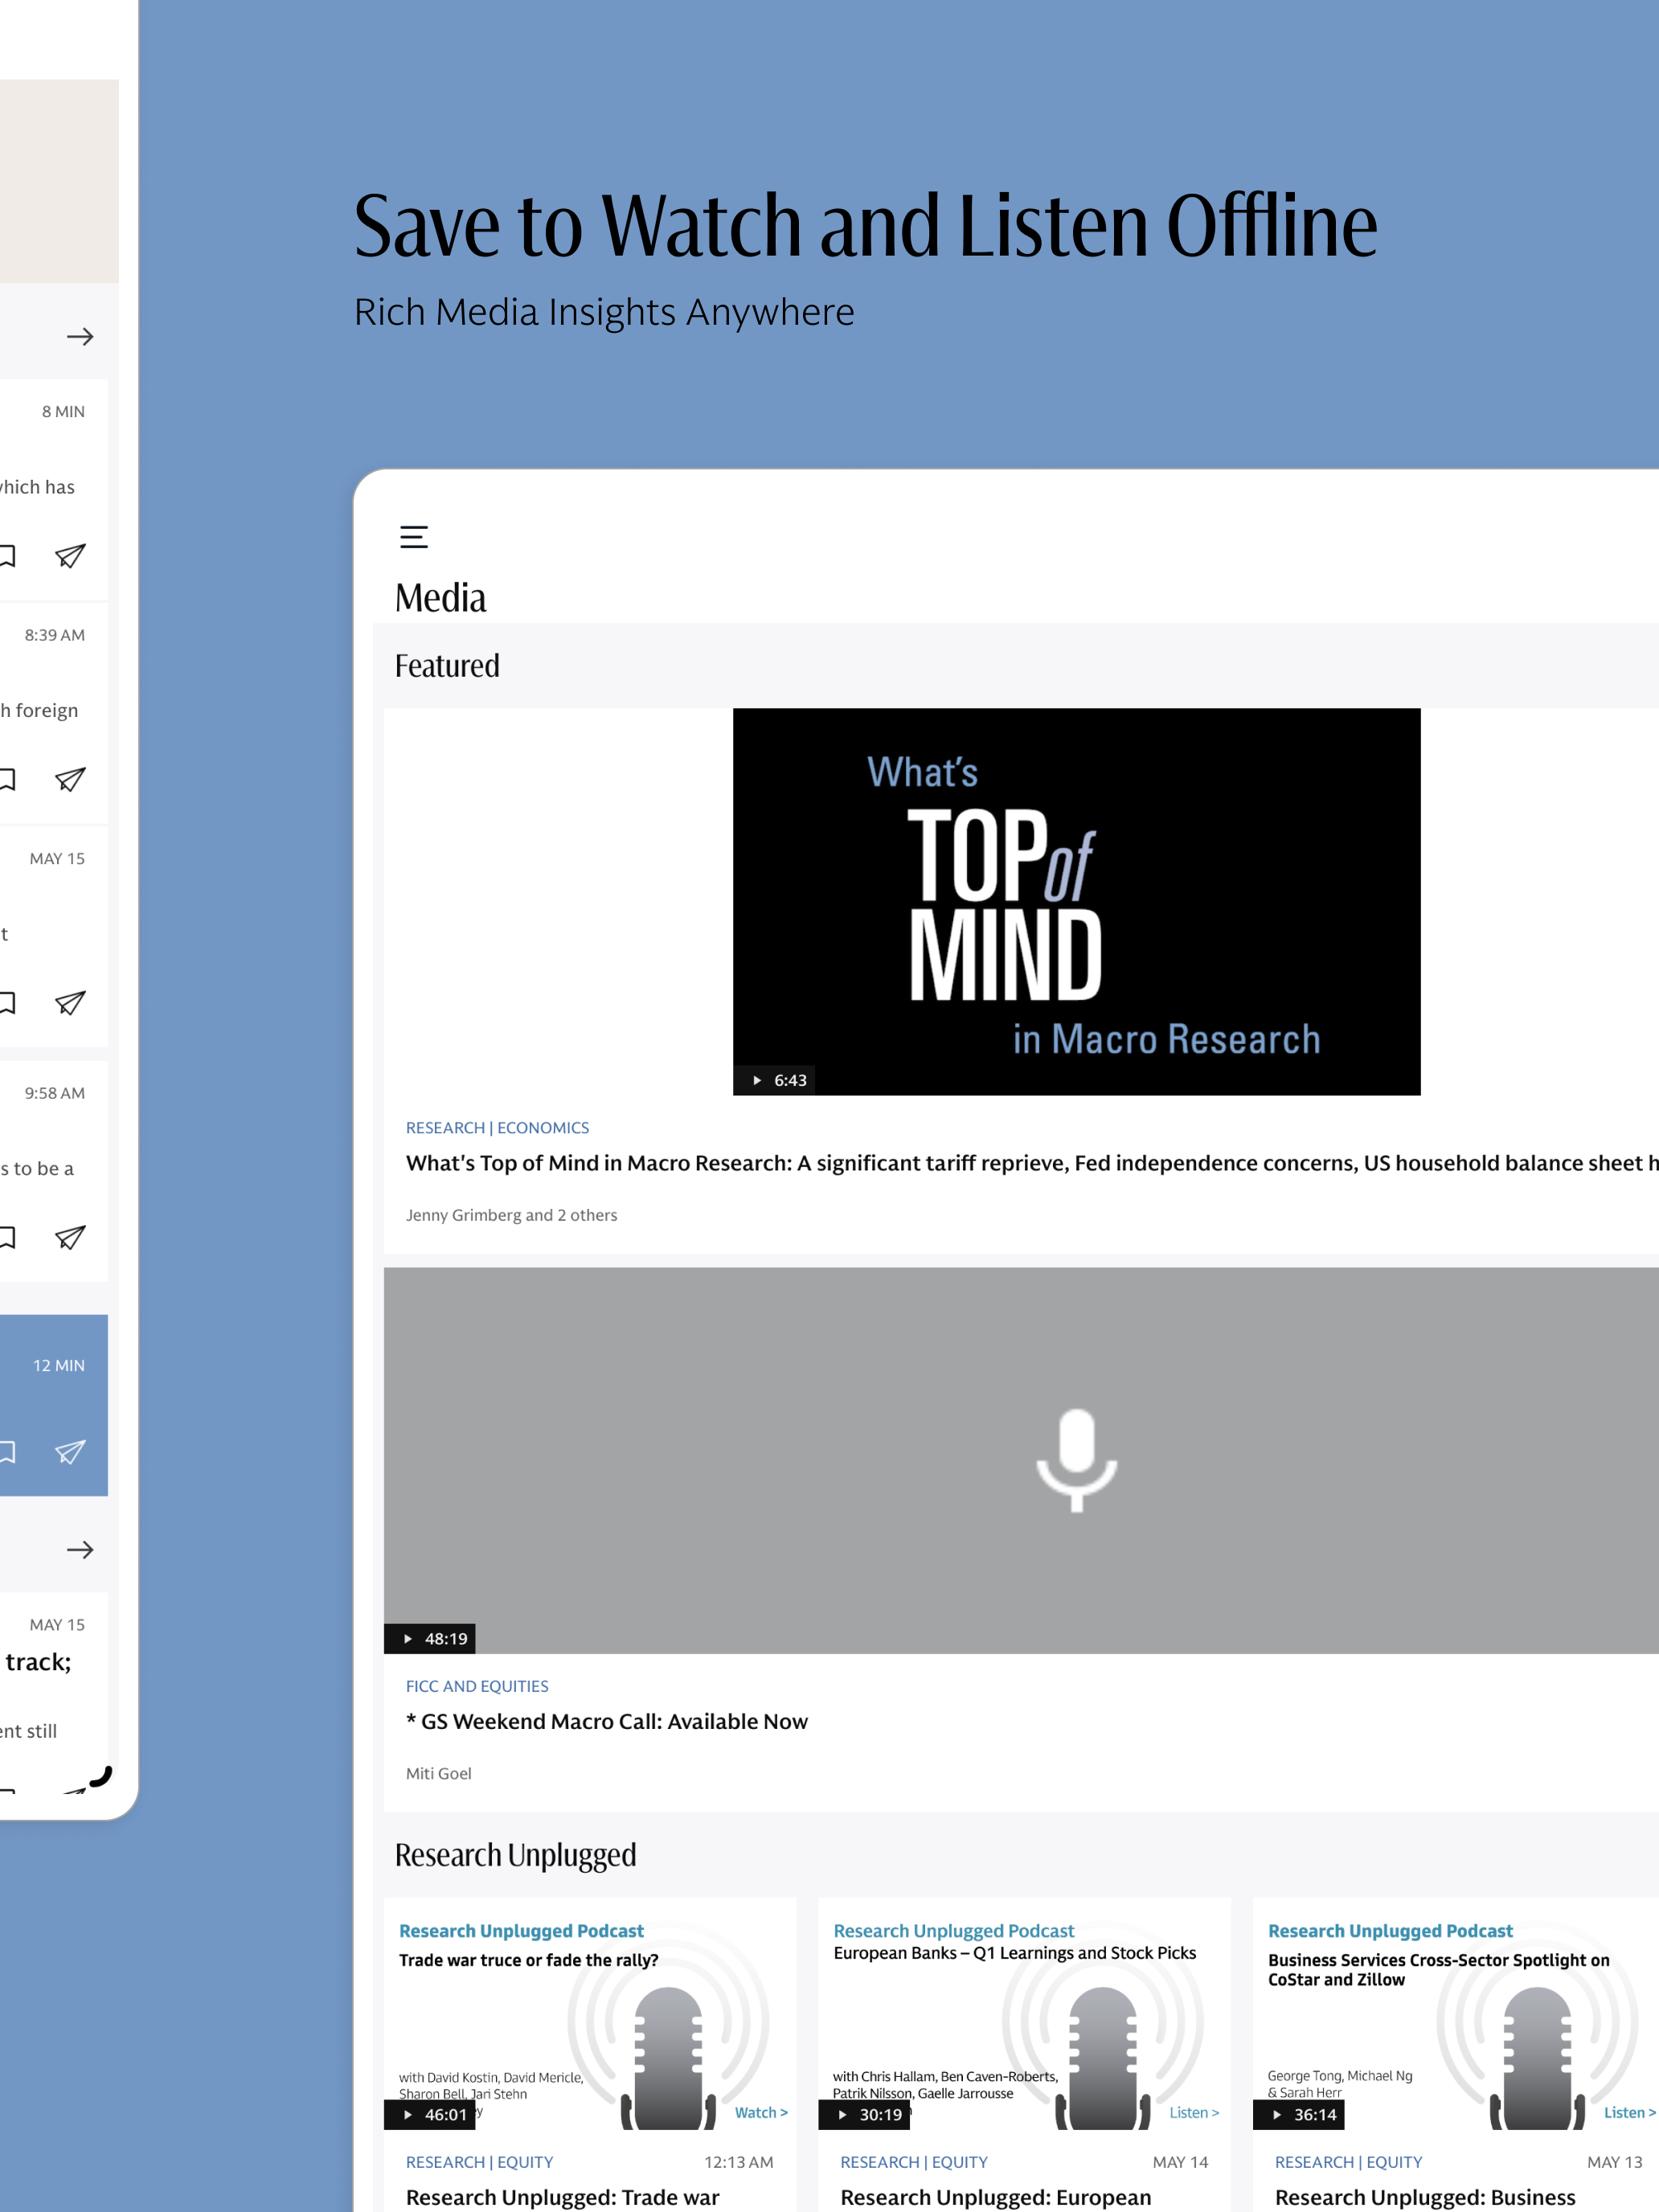The image size is (1659, 2212).
Task: Tap the share icon under 9:58 AM item
Action: click(x=70, y=1238)
